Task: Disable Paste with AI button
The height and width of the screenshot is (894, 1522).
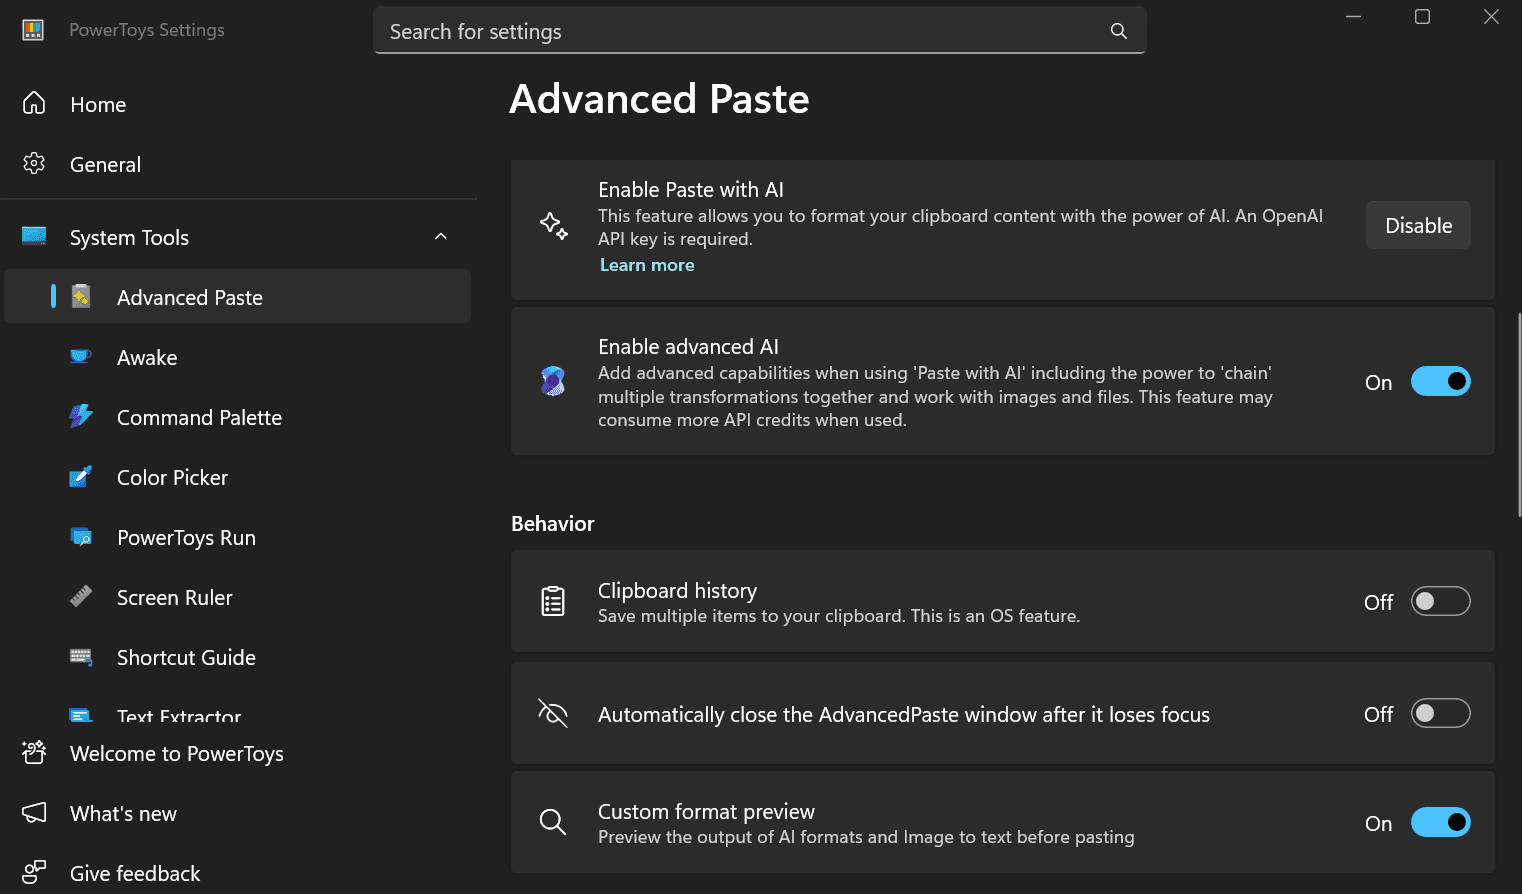Action: 1417,225
